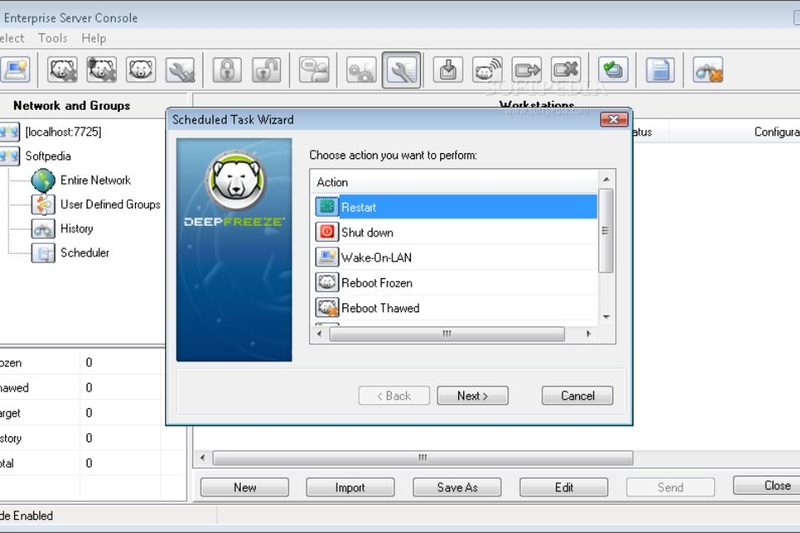This screenshot has width=800, height=533.
Task: Select the Wake-On-LAN action
Action: (x=455, y=257)
